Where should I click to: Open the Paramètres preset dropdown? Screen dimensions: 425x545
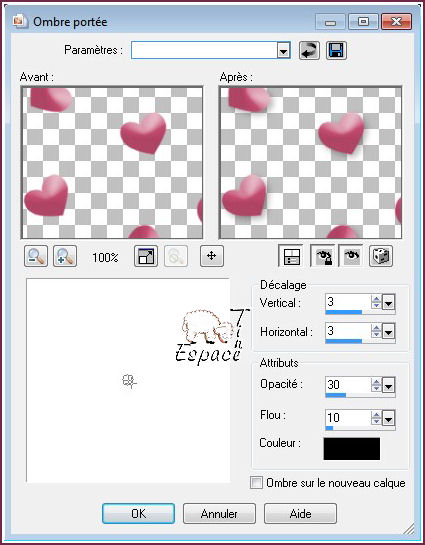click(284, 51)
